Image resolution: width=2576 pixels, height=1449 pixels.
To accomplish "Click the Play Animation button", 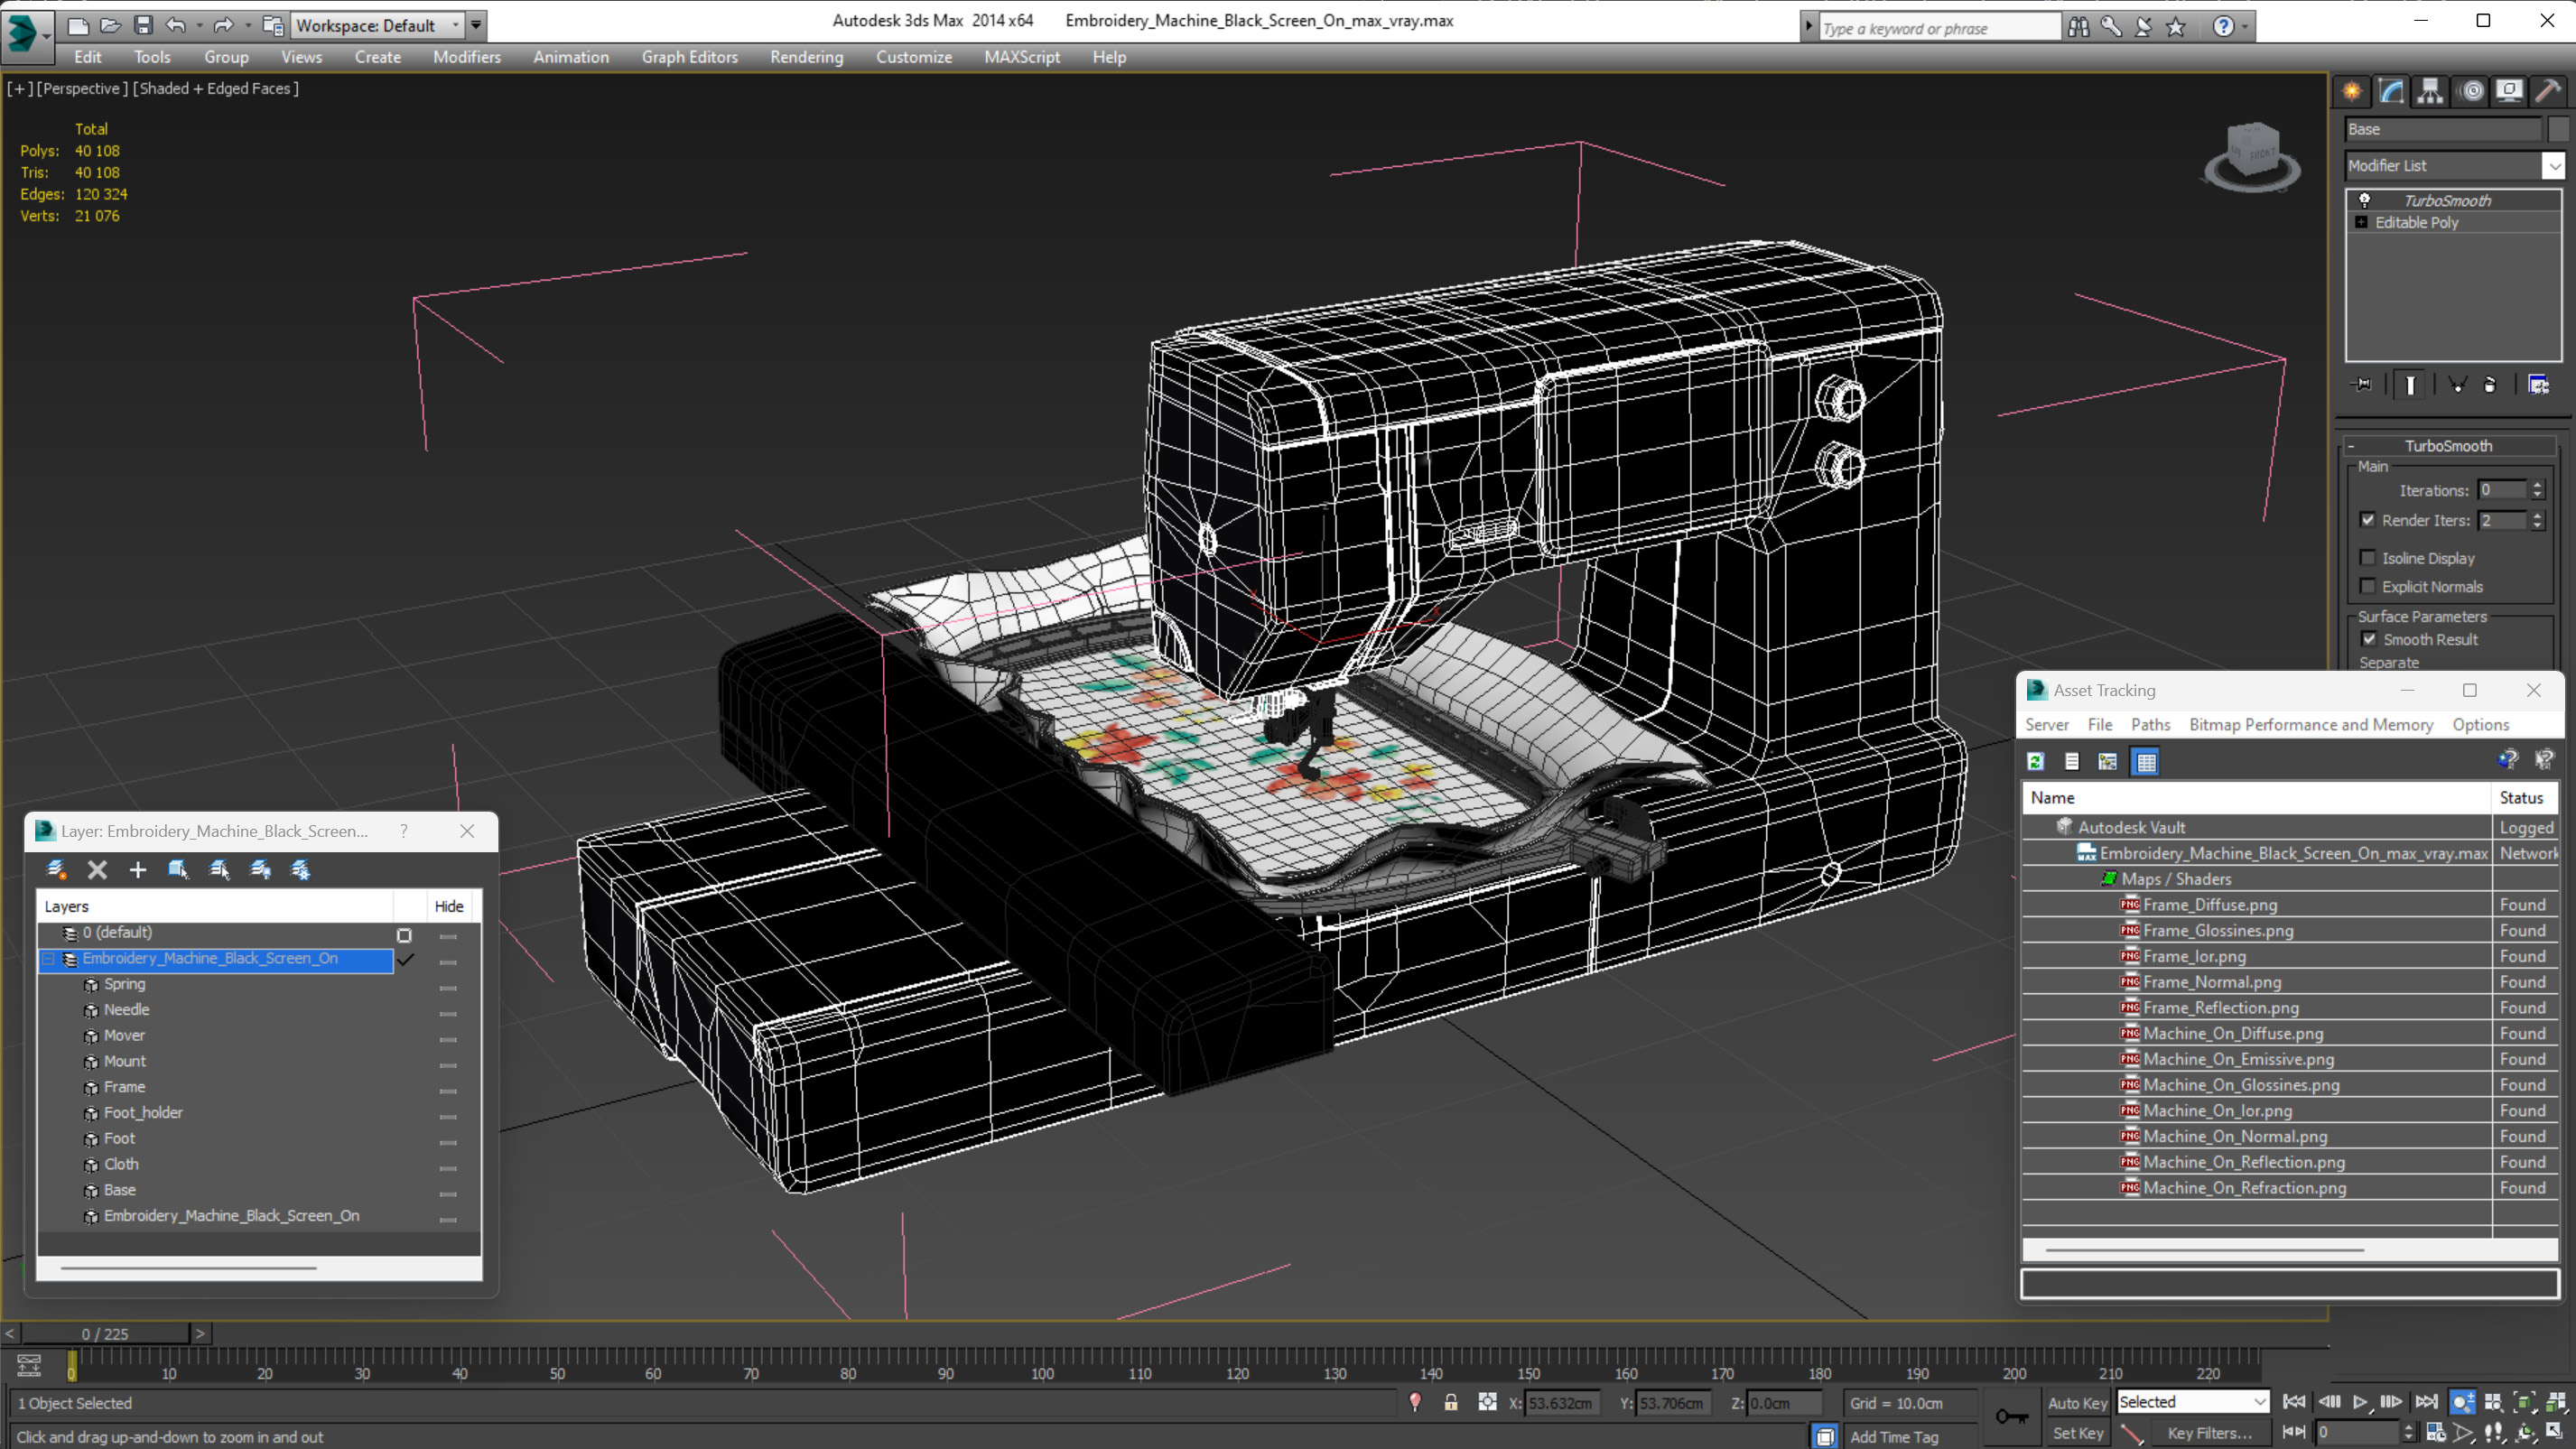I will [x=2360, y=1402].
